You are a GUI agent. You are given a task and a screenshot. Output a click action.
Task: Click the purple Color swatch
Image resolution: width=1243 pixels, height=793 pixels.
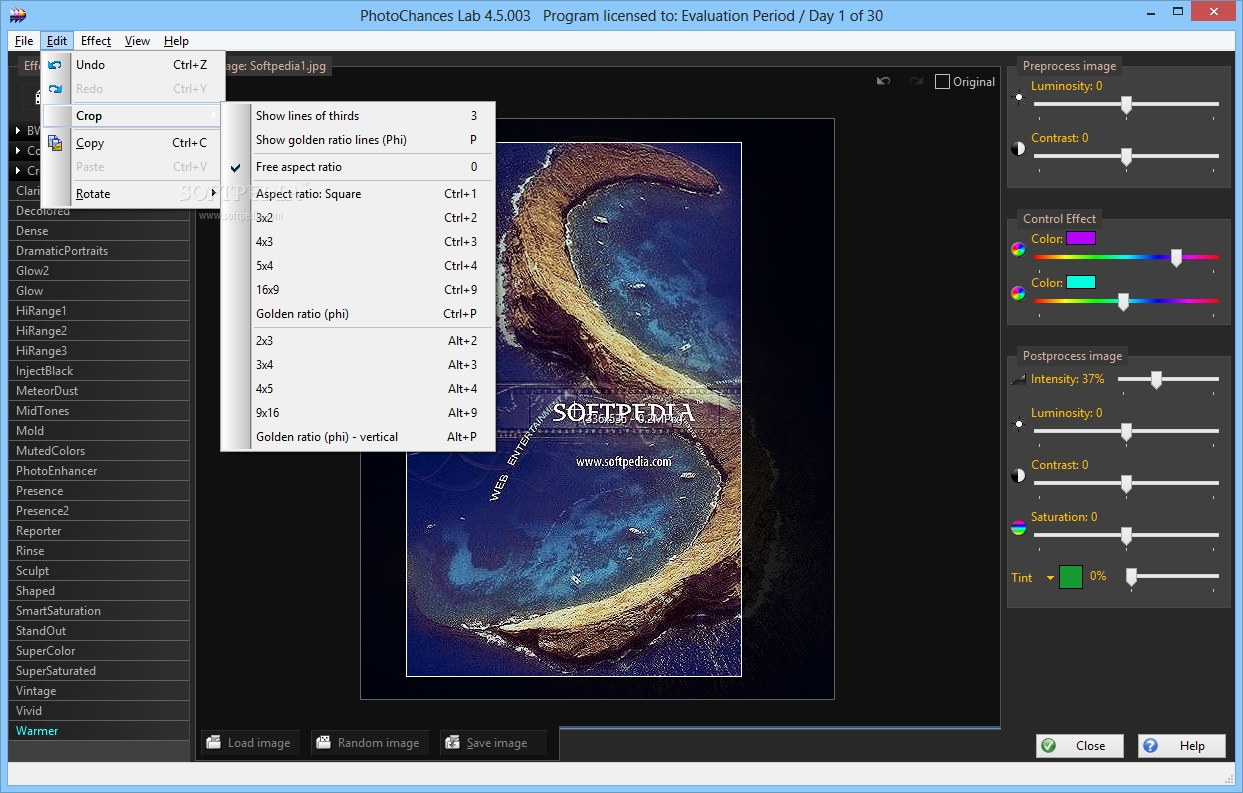click(1081, 238)
